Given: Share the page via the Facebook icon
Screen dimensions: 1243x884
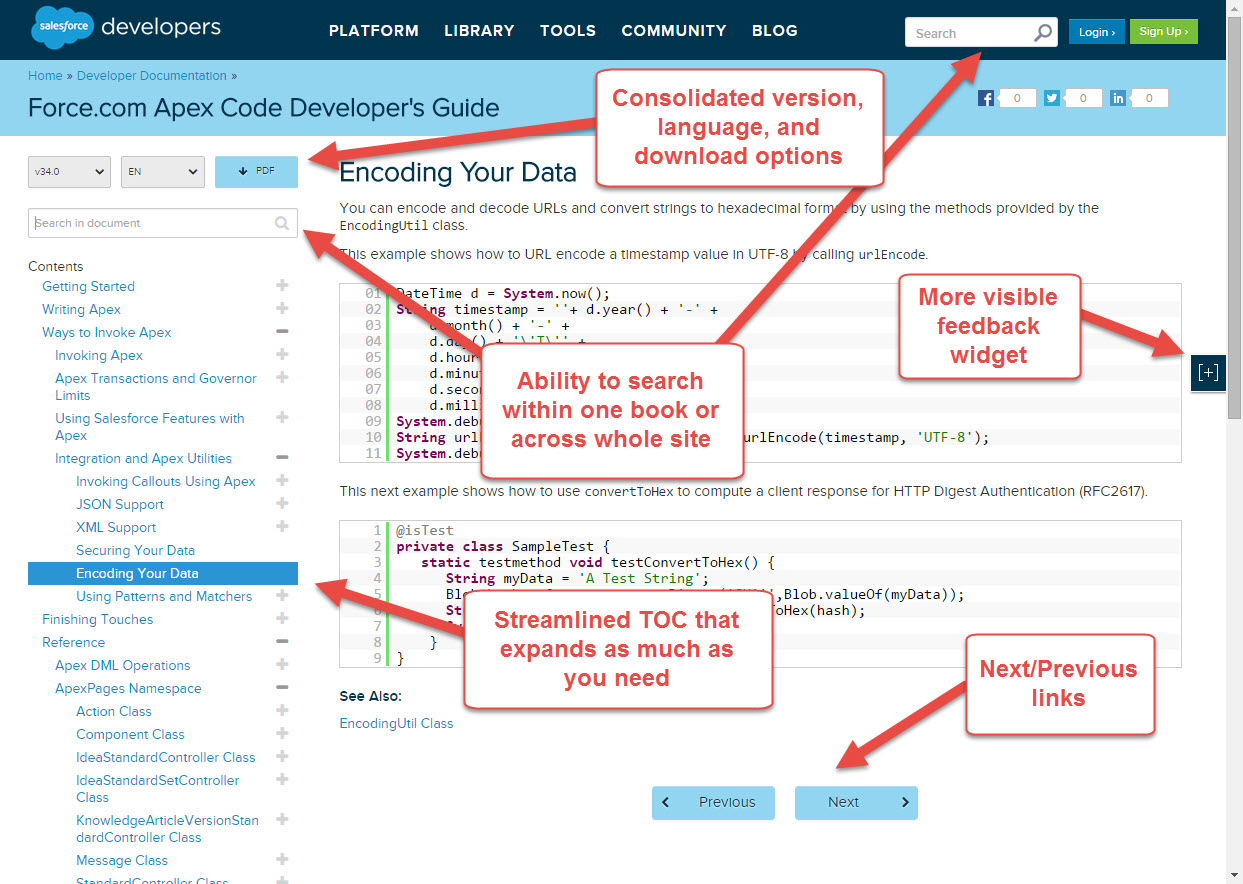Looking at the screenshot, I should pos(986,98).
